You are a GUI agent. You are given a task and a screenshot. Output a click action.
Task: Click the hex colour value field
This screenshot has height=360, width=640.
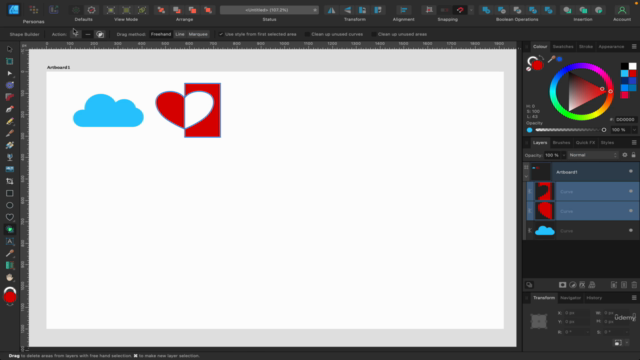click(625, 120)
